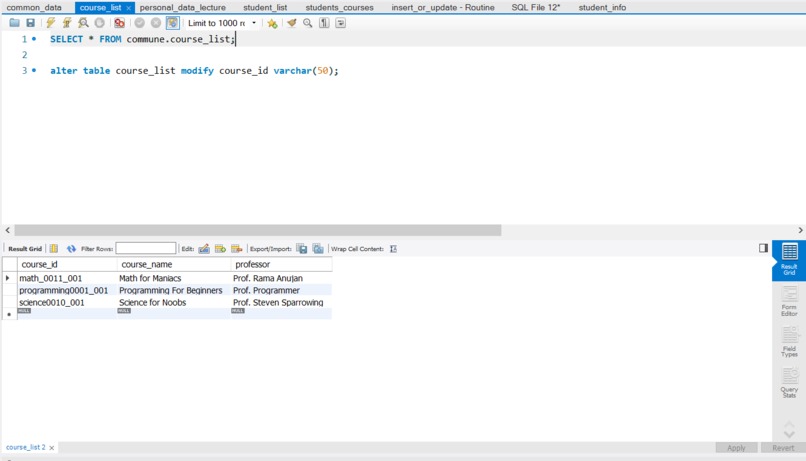Screen dimensions: 806x461
Task: Apply changes with Apply button
Action: click(736, 448)
